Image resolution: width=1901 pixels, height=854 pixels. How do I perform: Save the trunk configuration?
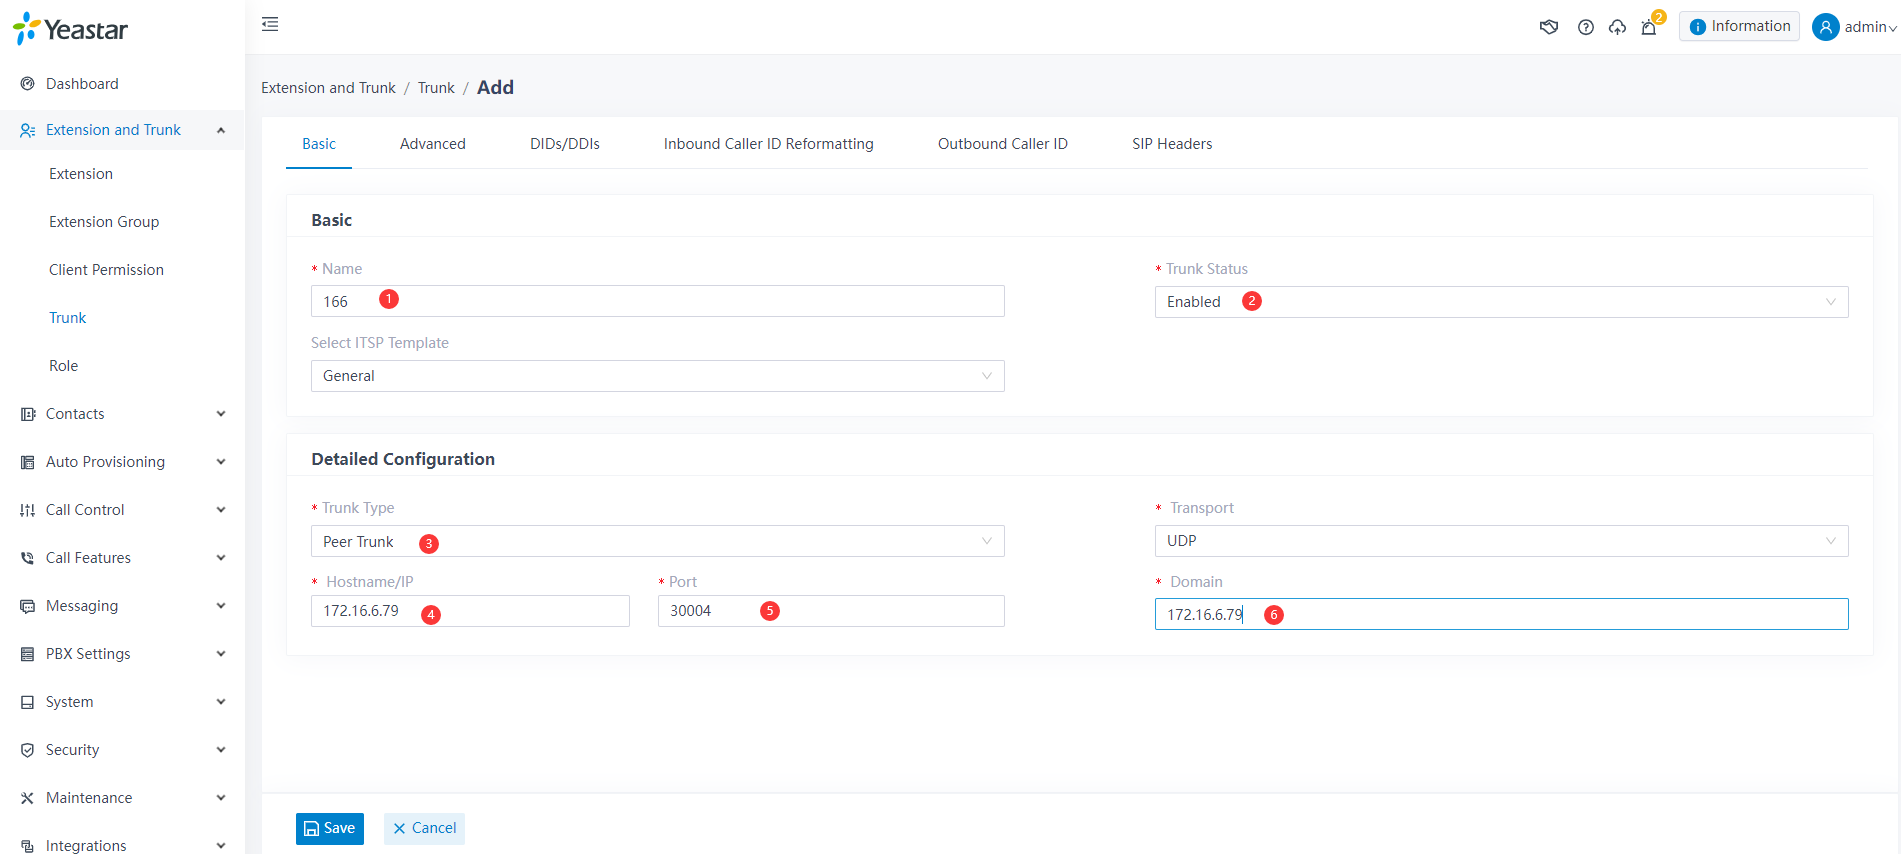coord(330,828)
